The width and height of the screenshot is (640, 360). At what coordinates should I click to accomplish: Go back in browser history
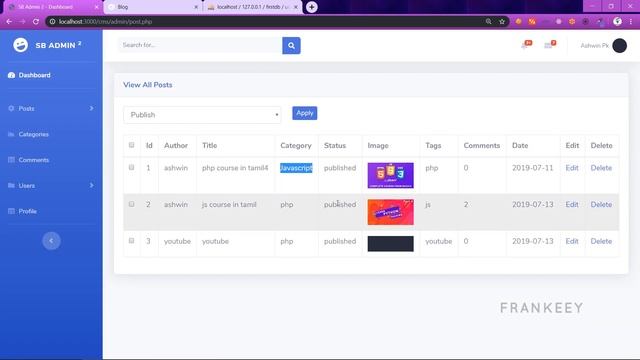(x=9, y=22)
